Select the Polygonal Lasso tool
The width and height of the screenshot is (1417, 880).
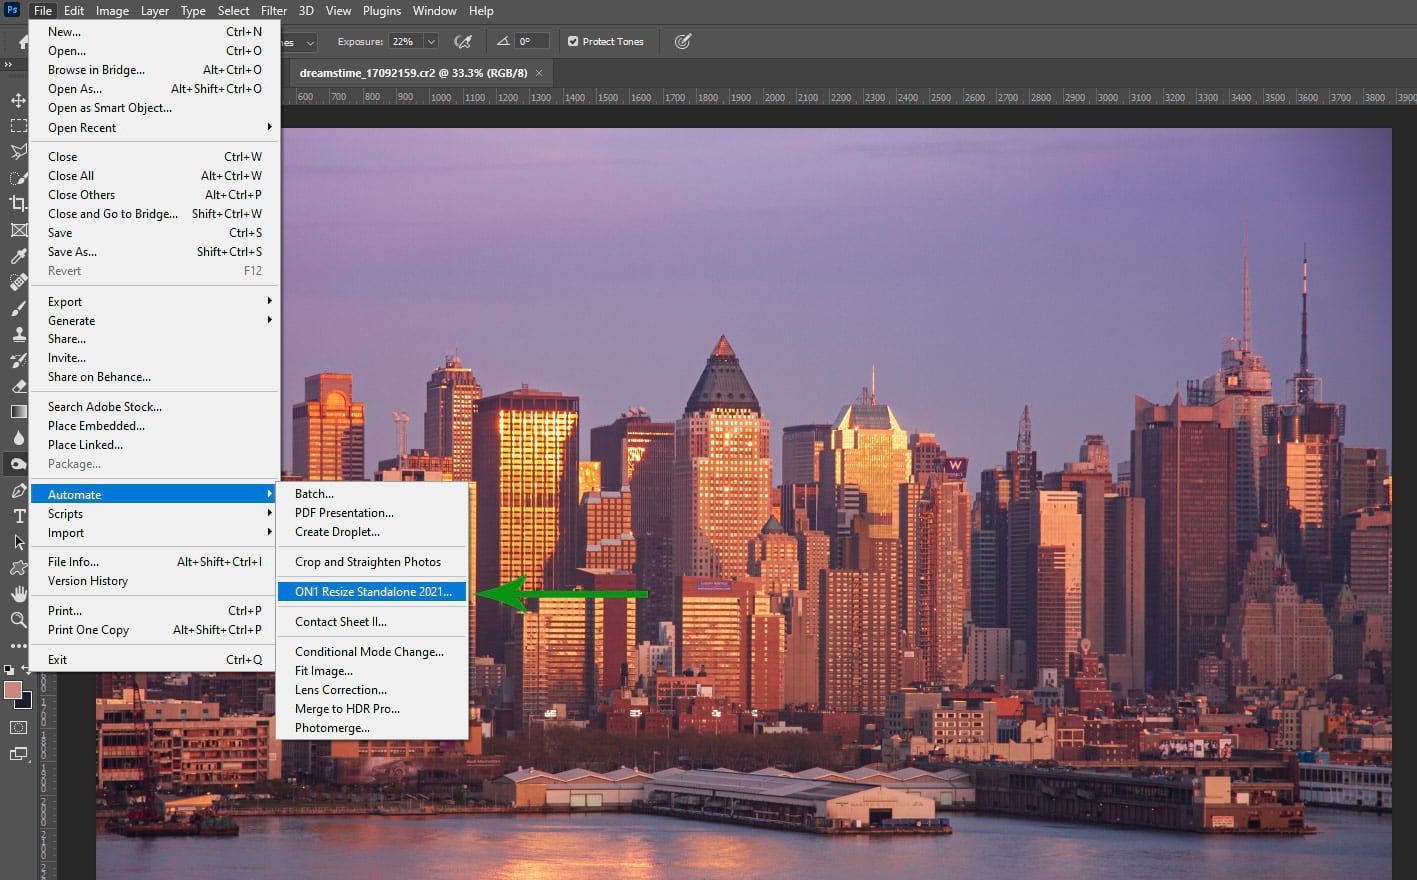pos(18,152)
